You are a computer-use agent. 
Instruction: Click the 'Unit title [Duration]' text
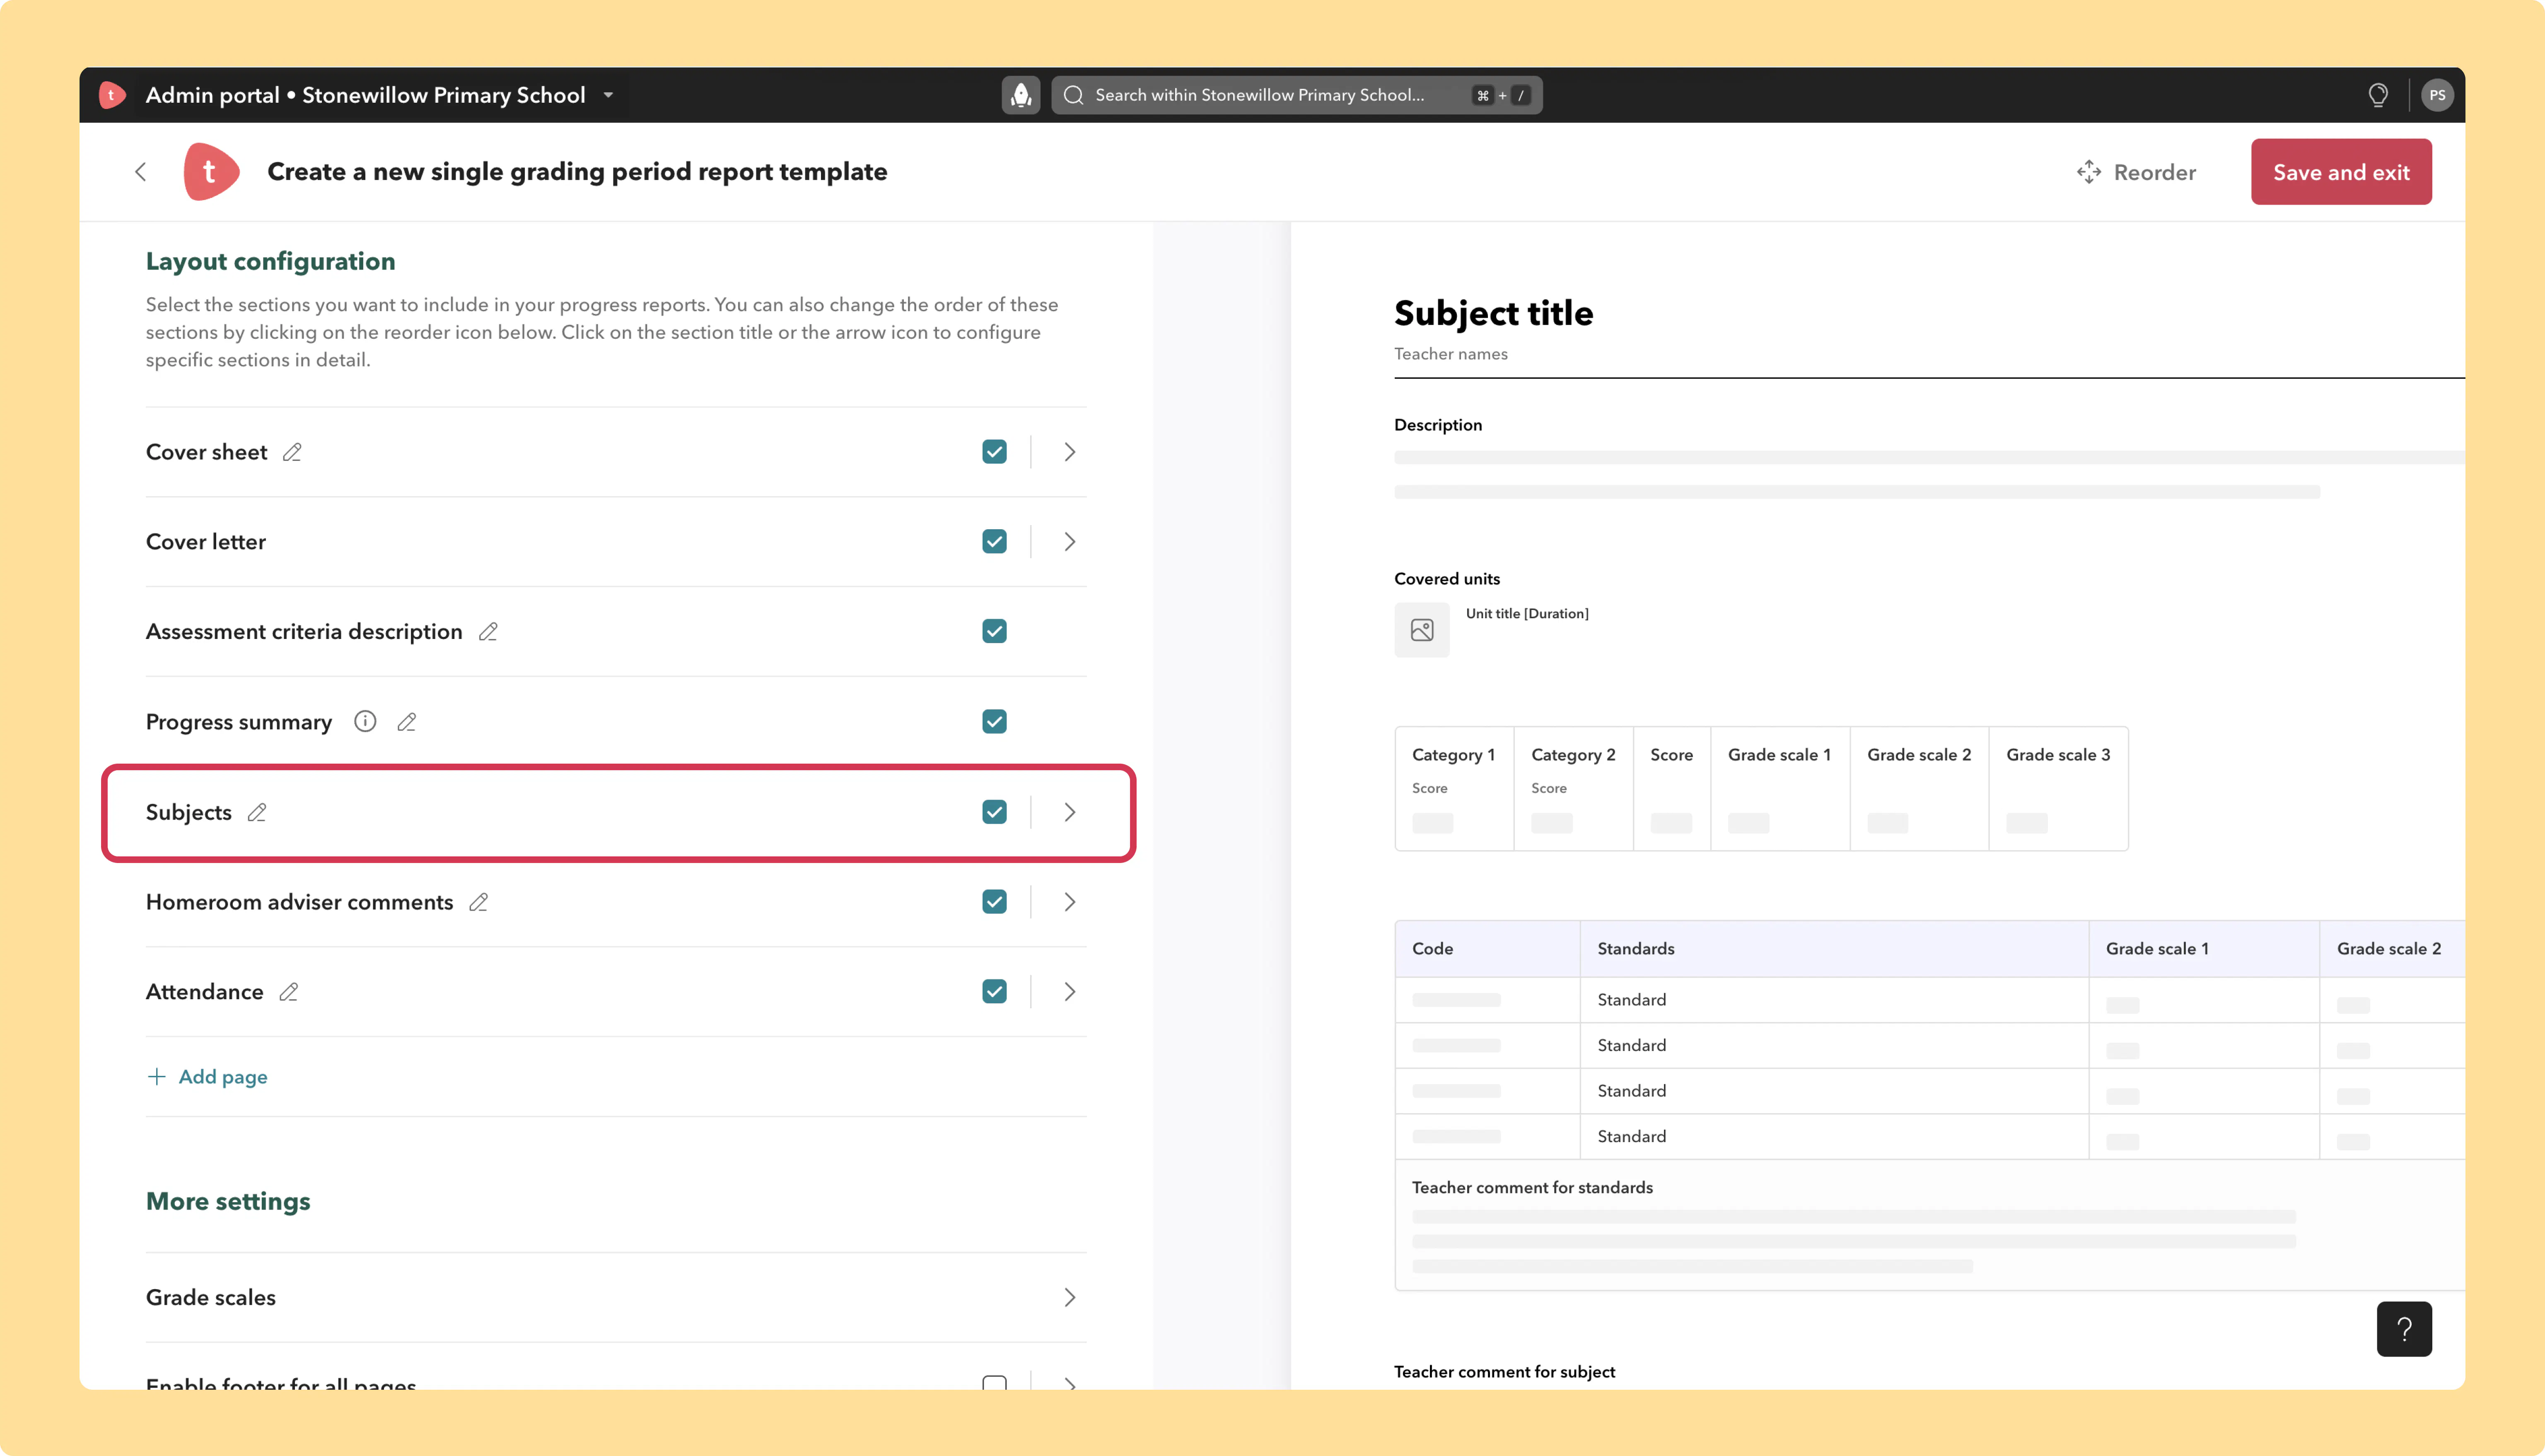pyautogui.click(x=1527, y=614)
